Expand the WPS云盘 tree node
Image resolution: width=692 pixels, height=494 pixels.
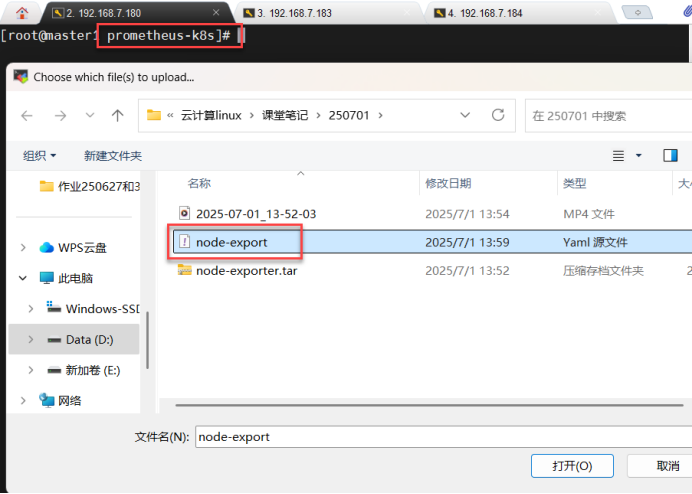click(24, 247)
